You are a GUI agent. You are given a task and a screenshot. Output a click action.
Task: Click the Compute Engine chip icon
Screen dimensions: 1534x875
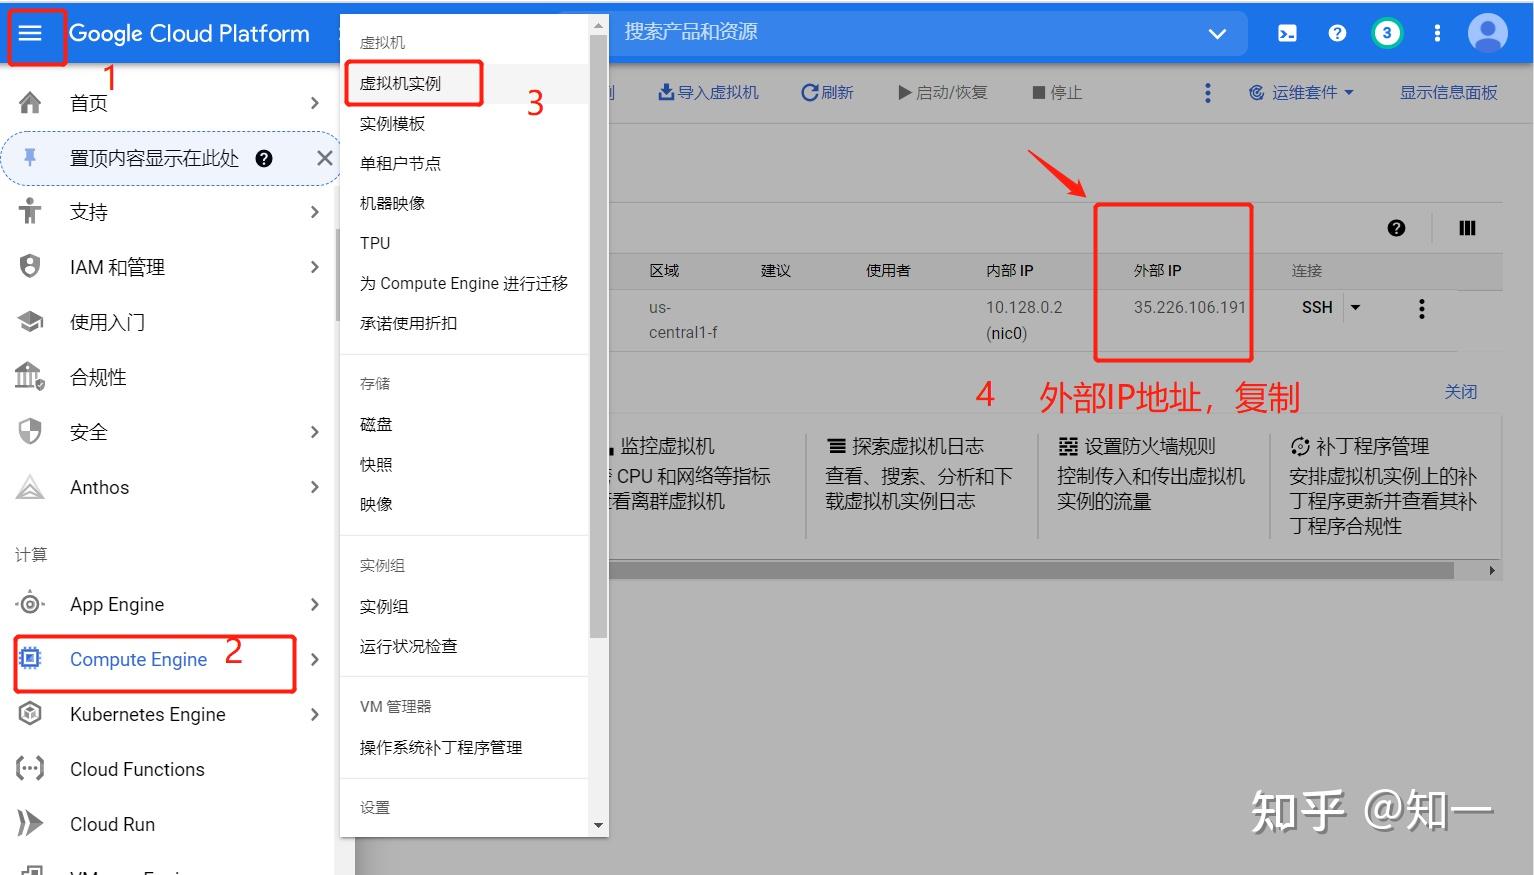[30, 659]
